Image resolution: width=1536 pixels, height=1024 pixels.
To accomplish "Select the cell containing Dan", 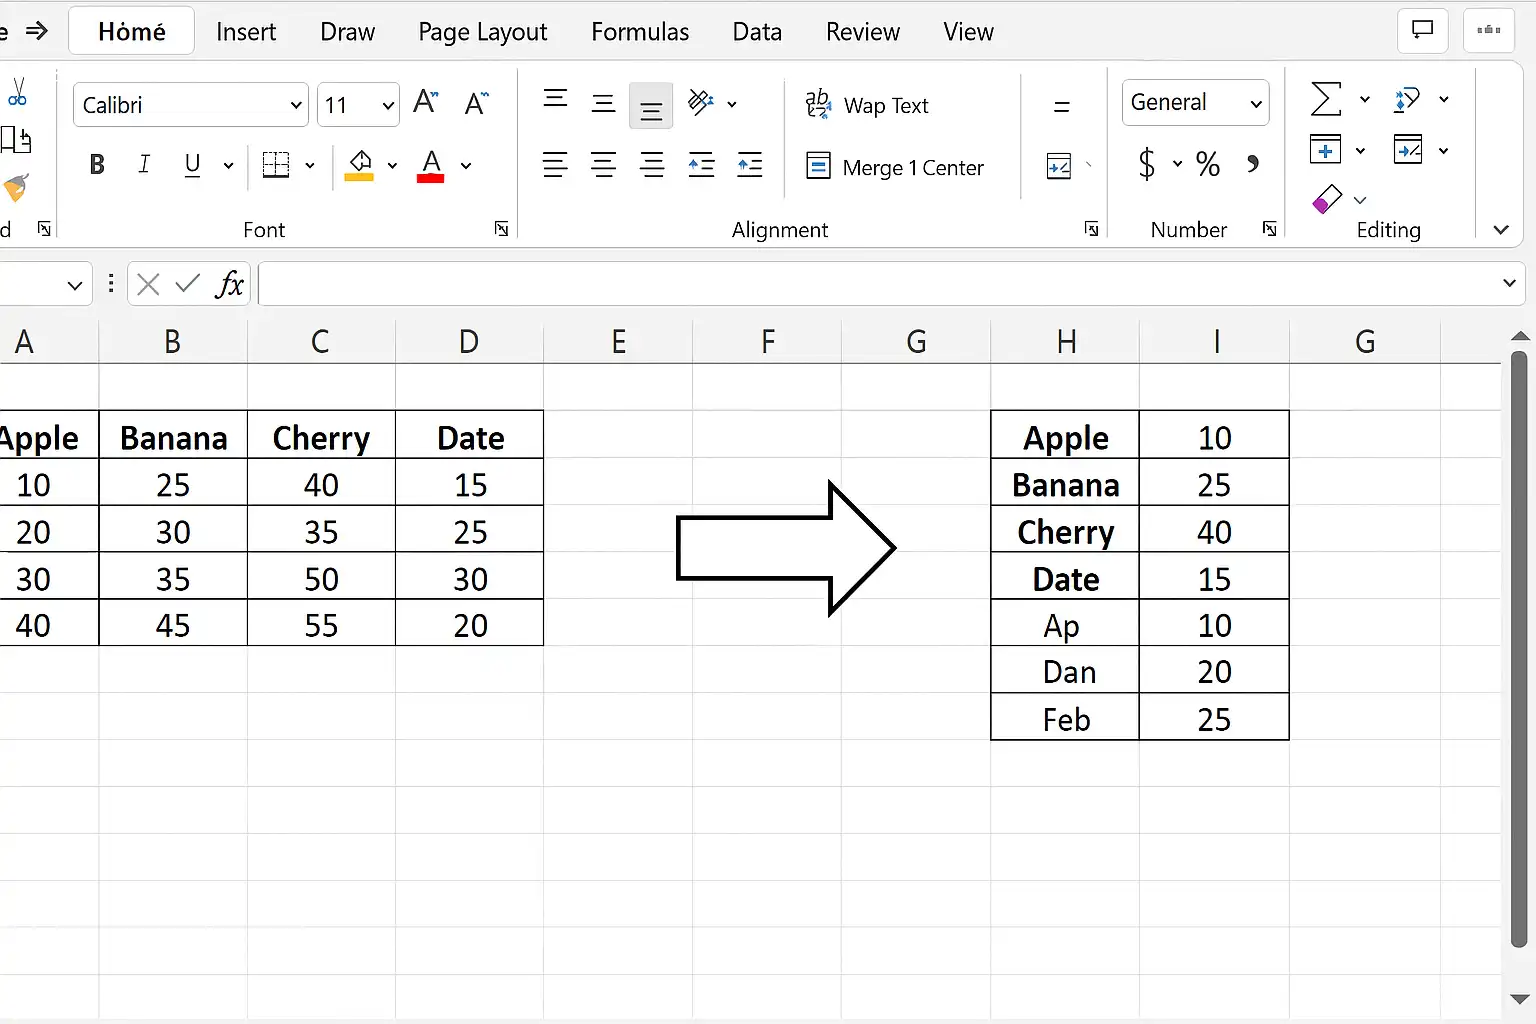I will click(1065, 670).
